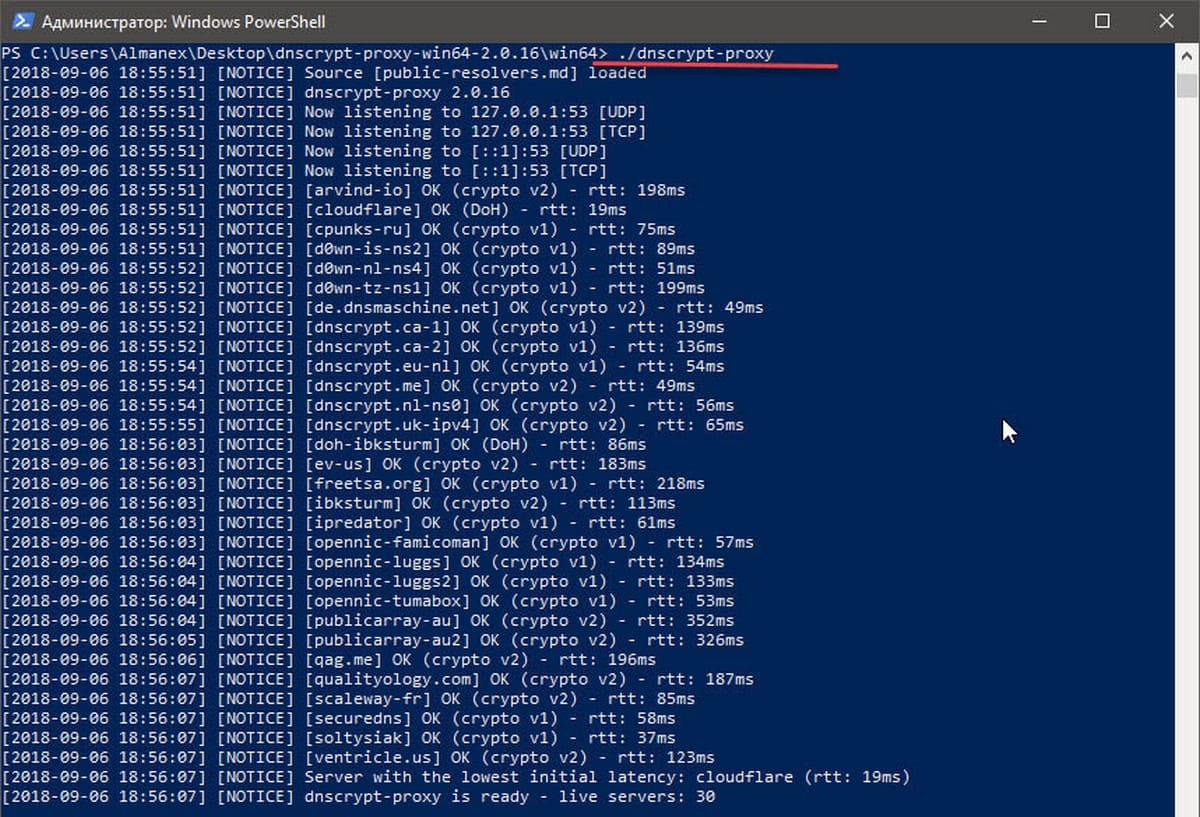The image size is (1200, 817).
Task: Click the window title 'Администратор: Windows PowerShell'
Action: pyautogui.click(x=183, y=21)
